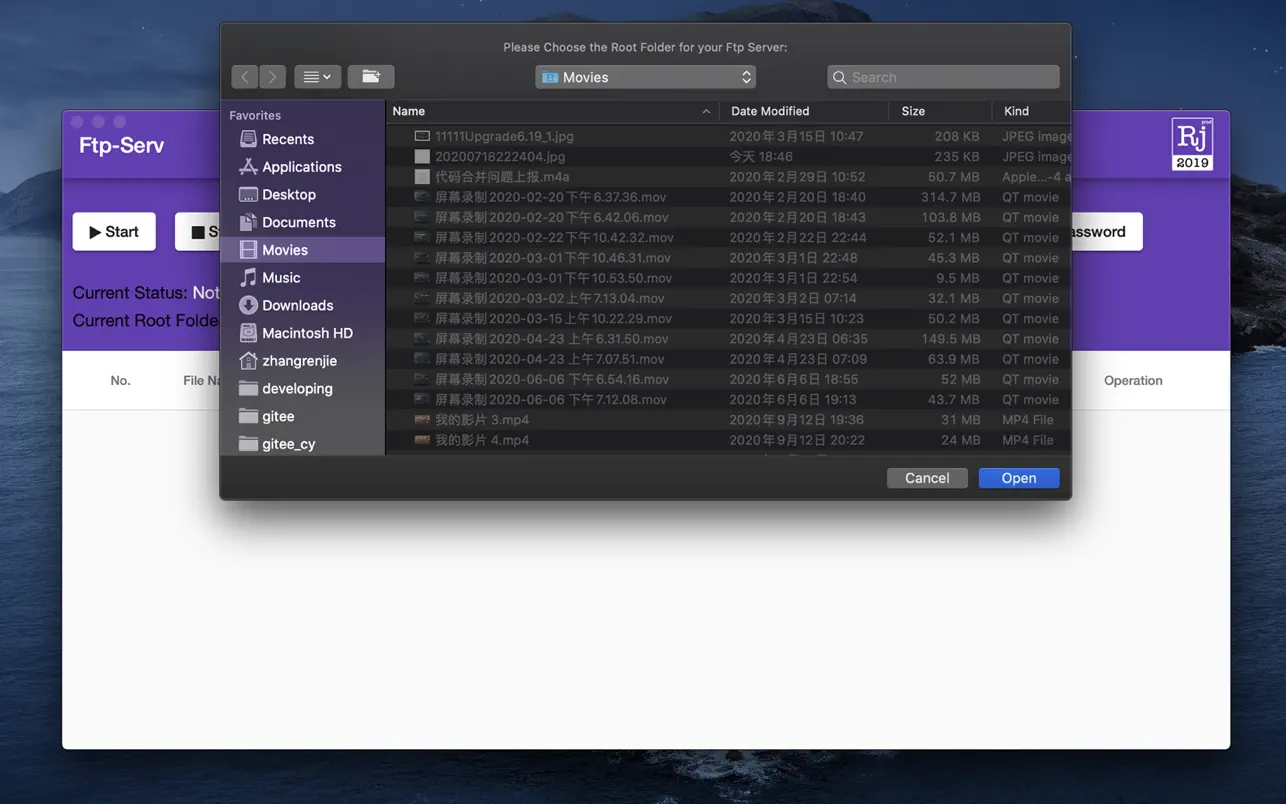Open Macintosh HD in sidebar

(307, 333)
